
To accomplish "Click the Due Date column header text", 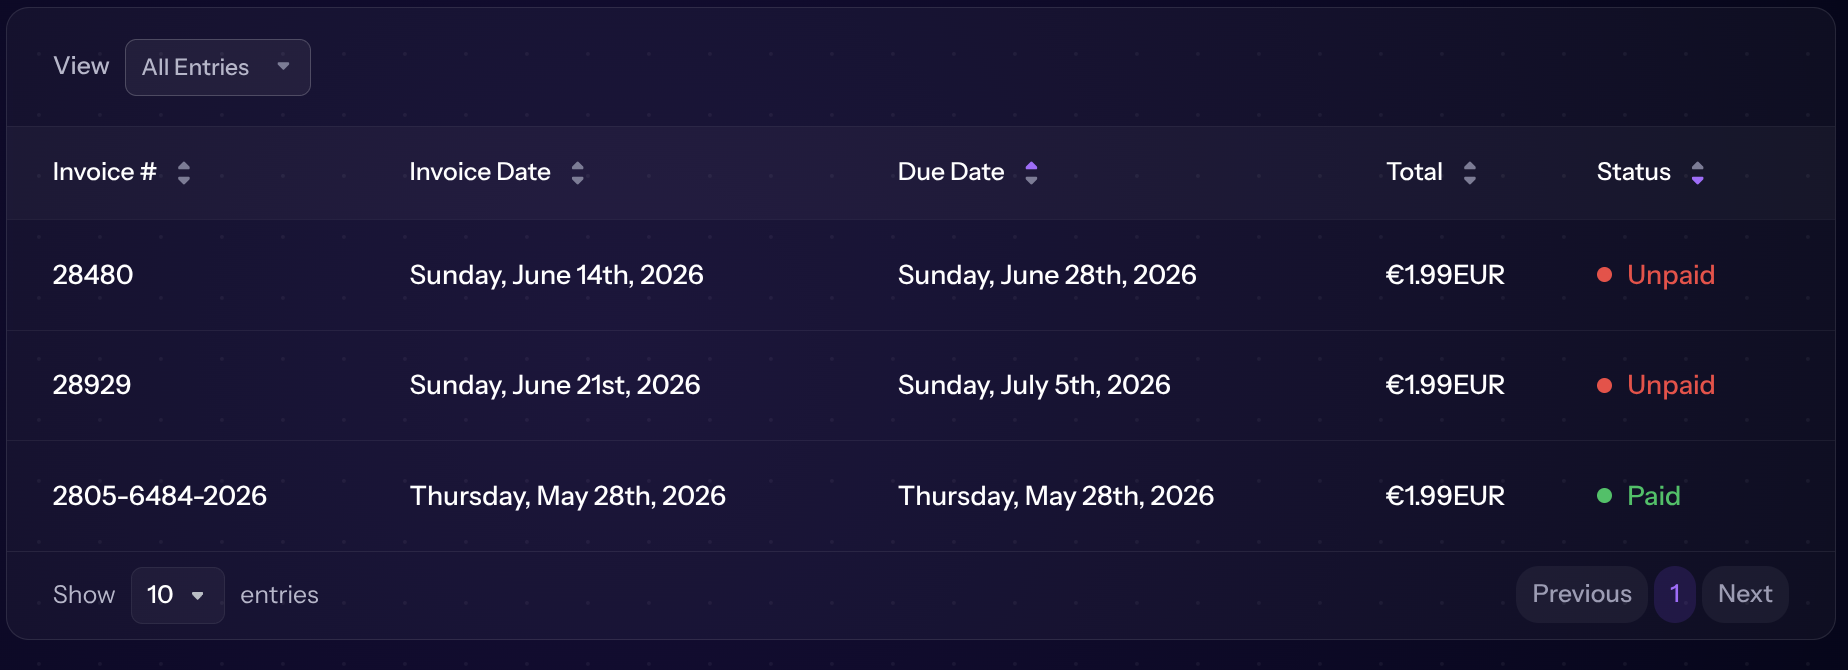I will (x=951, y=172).
